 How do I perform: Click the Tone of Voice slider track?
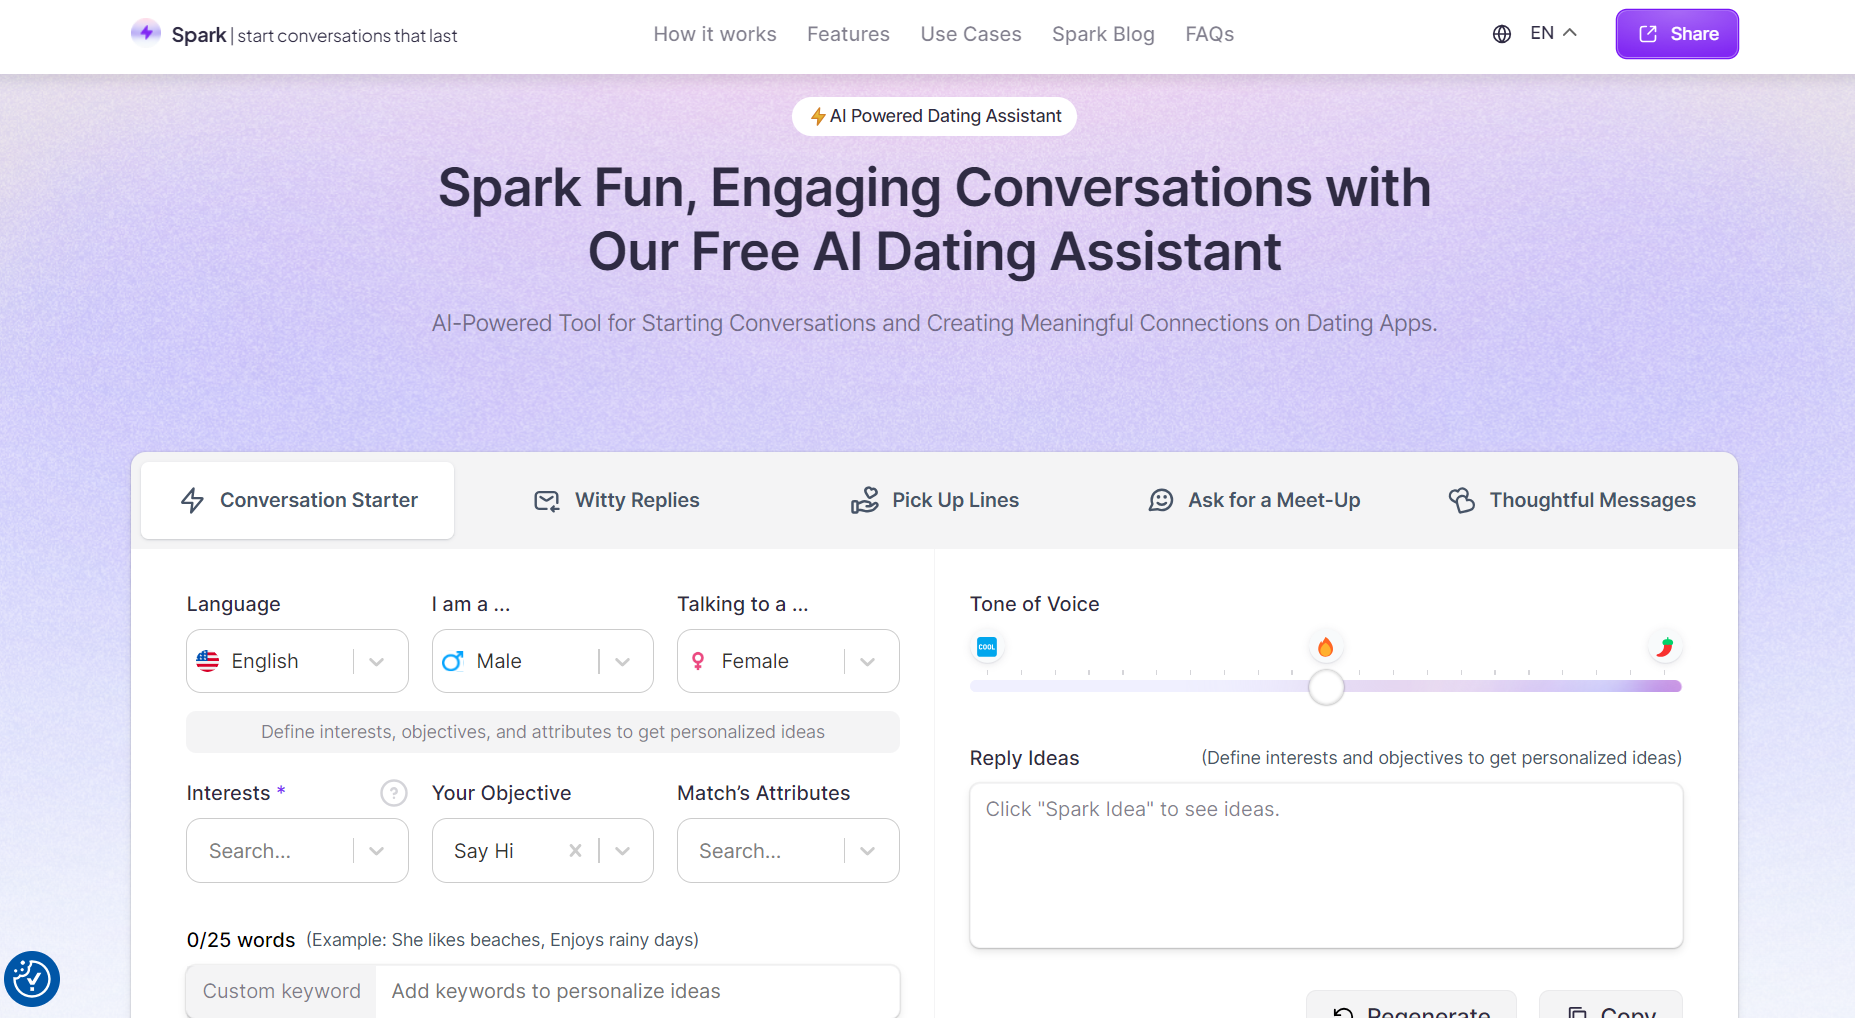click(x=1326, y=686)
